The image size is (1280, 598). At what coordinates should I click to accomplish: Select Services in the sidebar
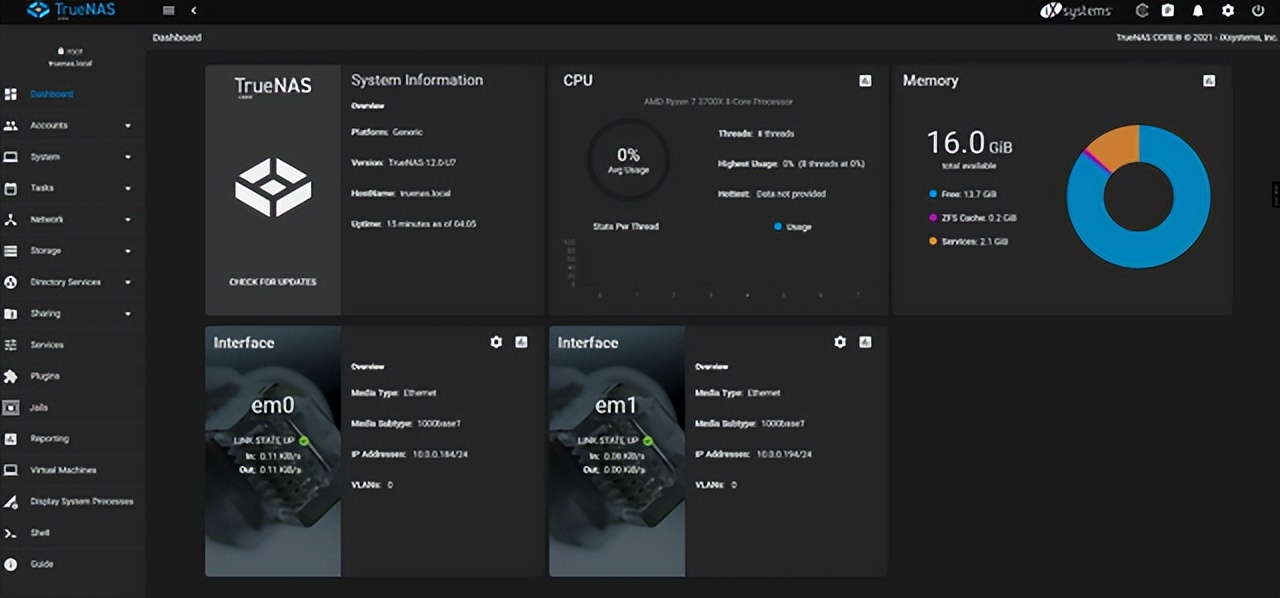47,345
